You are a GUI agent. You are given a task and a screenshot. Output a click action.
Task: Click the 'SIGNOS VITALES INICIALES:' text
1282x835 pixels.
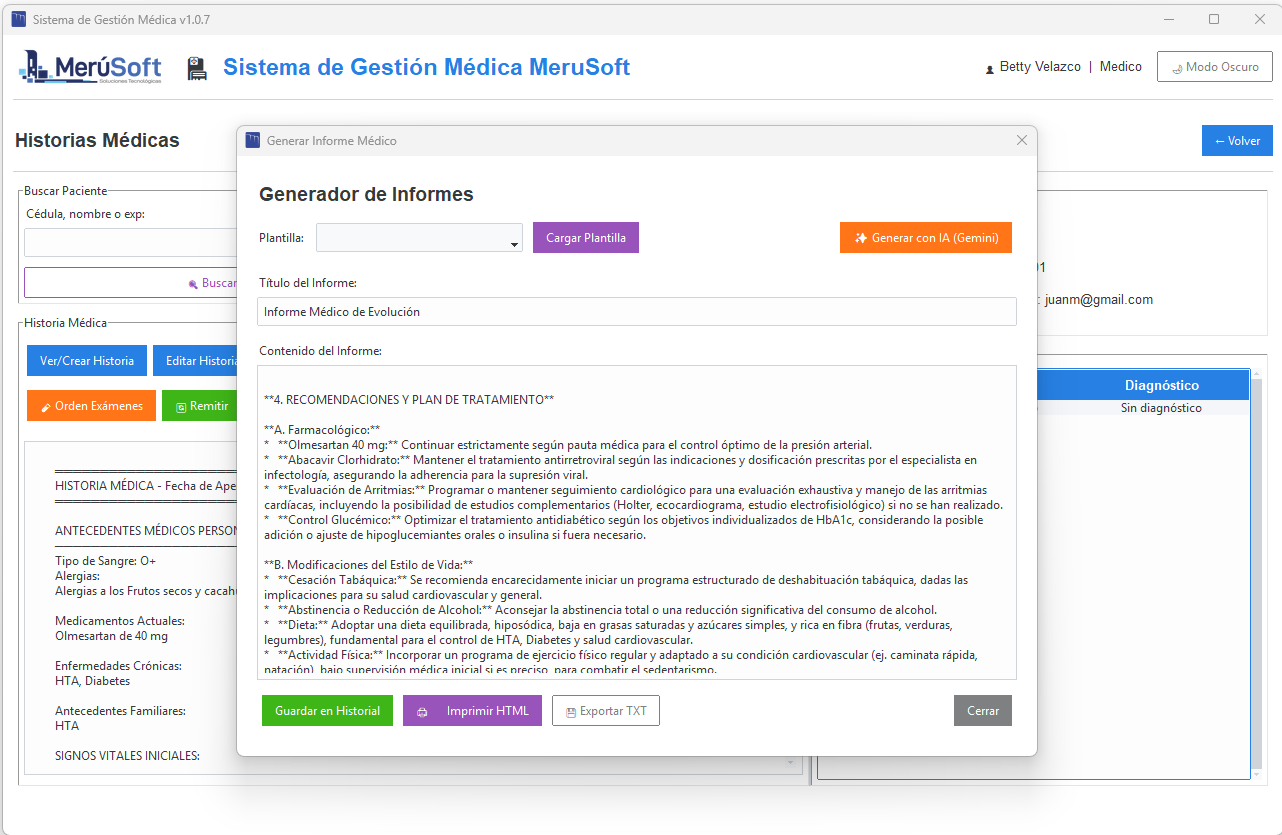(127, 756)
